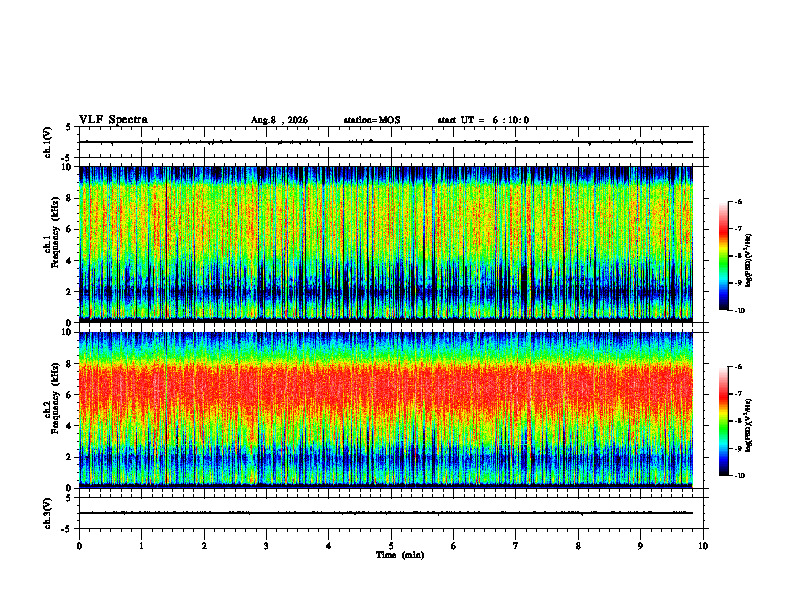Screen dimensions: 792x612
Task: Click the -7 value on ch.2 color bar
Action: [738, 394]
